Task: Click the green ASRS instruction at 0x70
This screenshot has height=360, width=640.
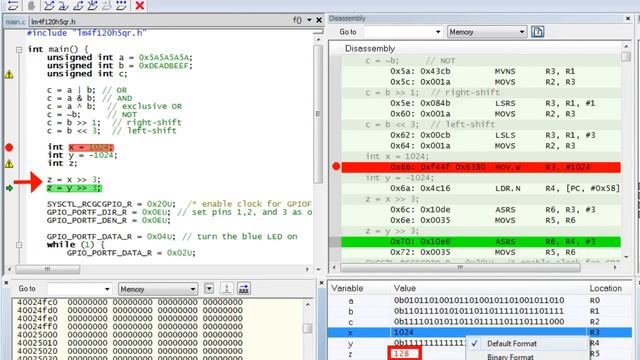Action: pos(481,242)
